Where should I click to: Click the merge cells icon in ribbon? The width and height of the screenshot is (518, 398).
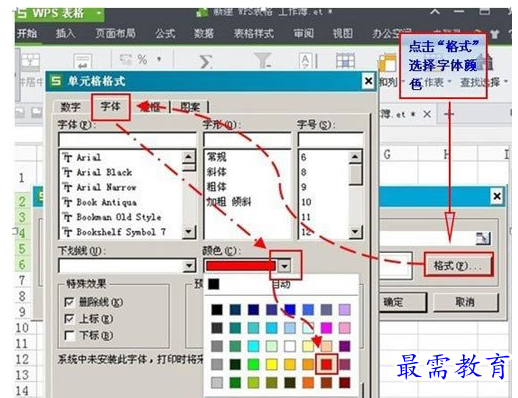30,62
